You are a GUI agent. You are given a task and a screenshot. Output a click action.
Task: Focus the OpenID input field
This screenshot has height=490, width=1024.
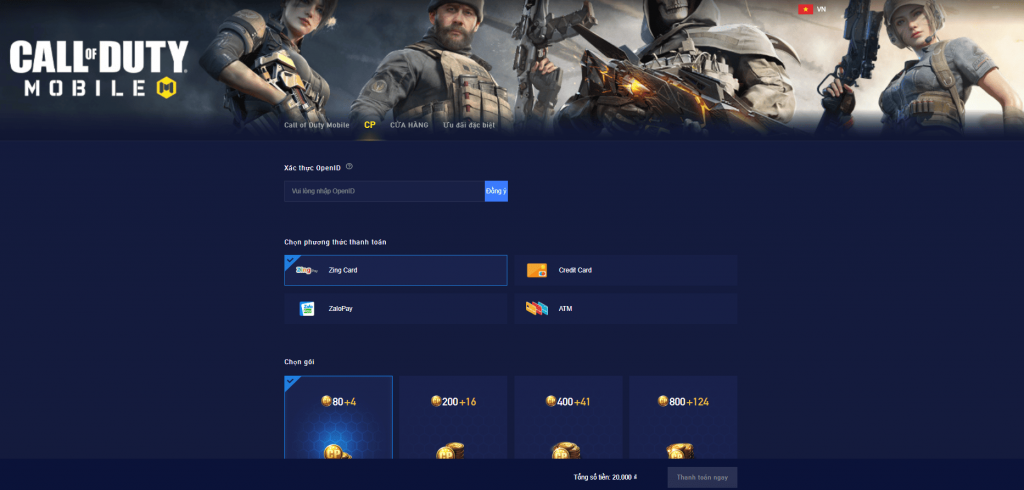click(x=384, y=191)
